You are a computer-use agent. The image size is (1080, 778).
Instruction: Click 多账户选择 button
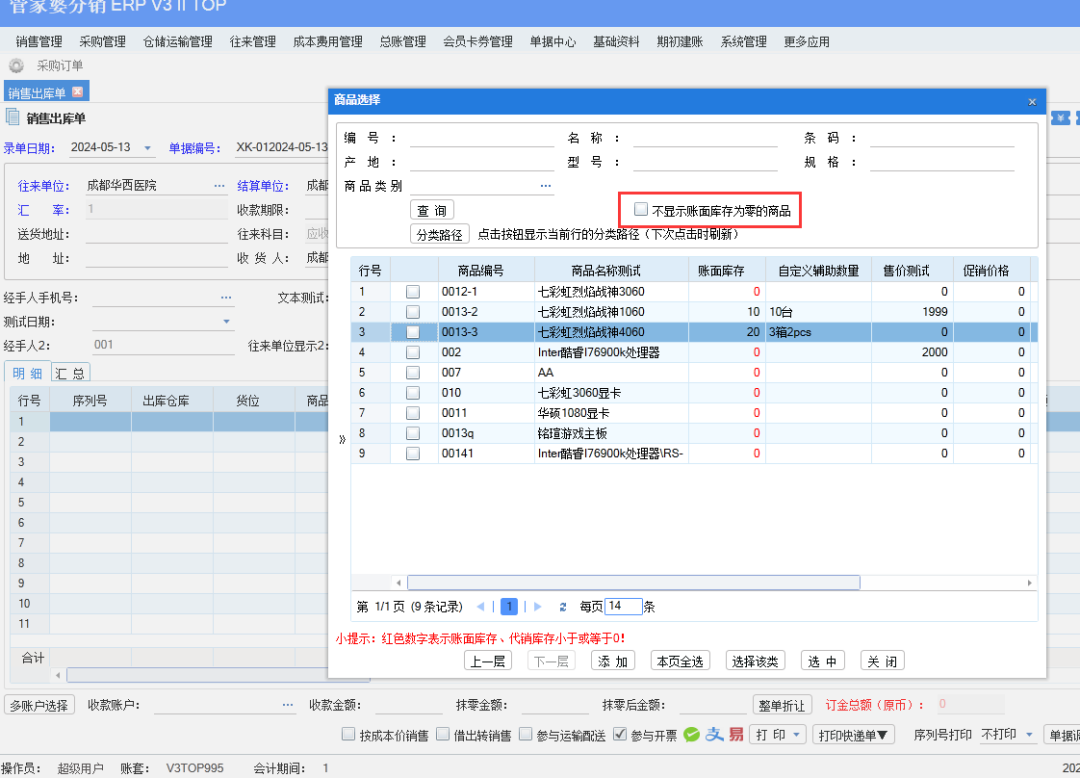point(39,705)
